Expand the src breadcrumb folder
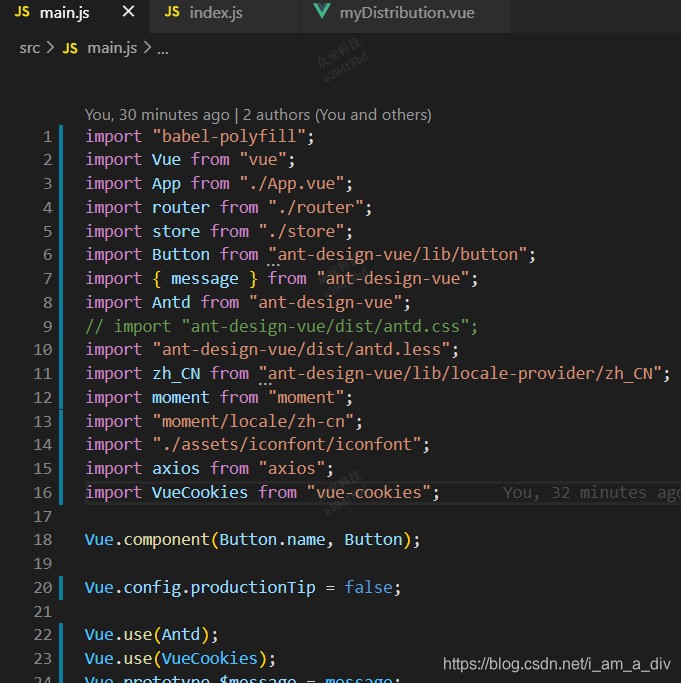The image size is (681, 683). pyautogui.click(x=29, y=48)
